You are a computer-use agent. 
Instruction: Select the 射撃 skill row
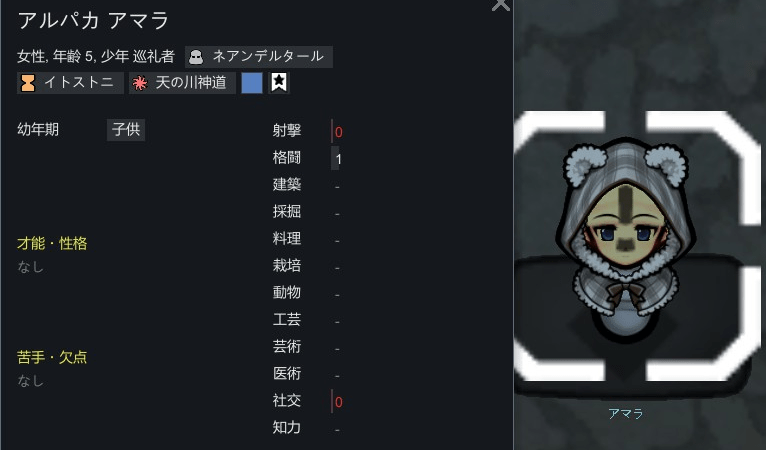point(308,131)
